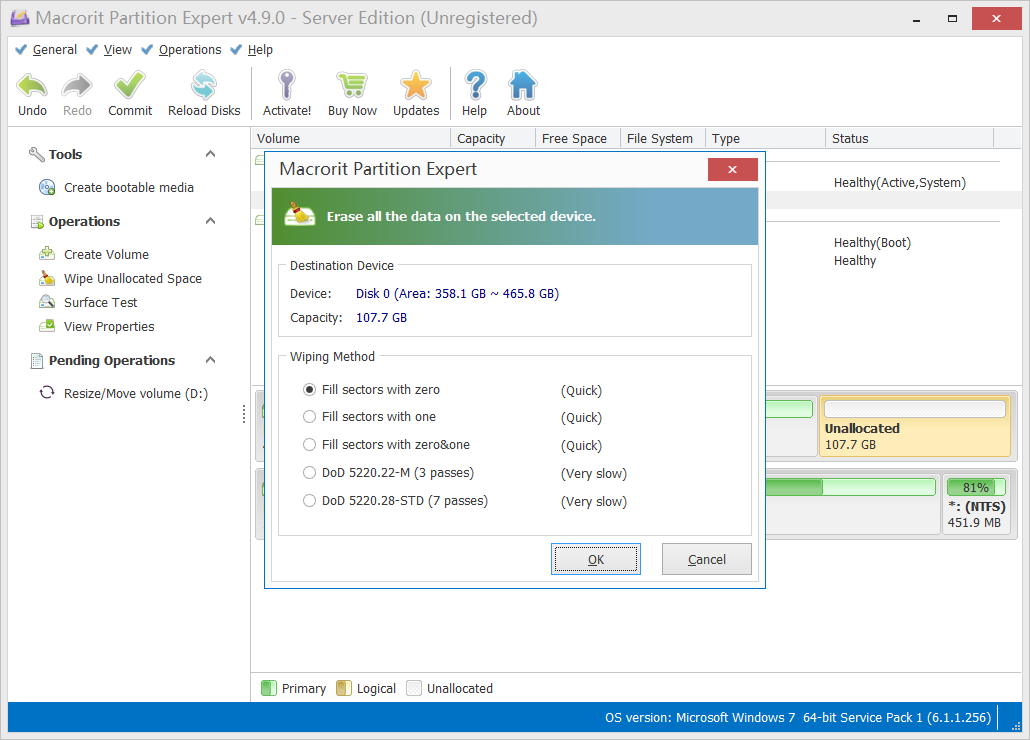The width and height of the screenshot is (1030, 740).
Task: Click View Properties link
Action: point(109,326)
